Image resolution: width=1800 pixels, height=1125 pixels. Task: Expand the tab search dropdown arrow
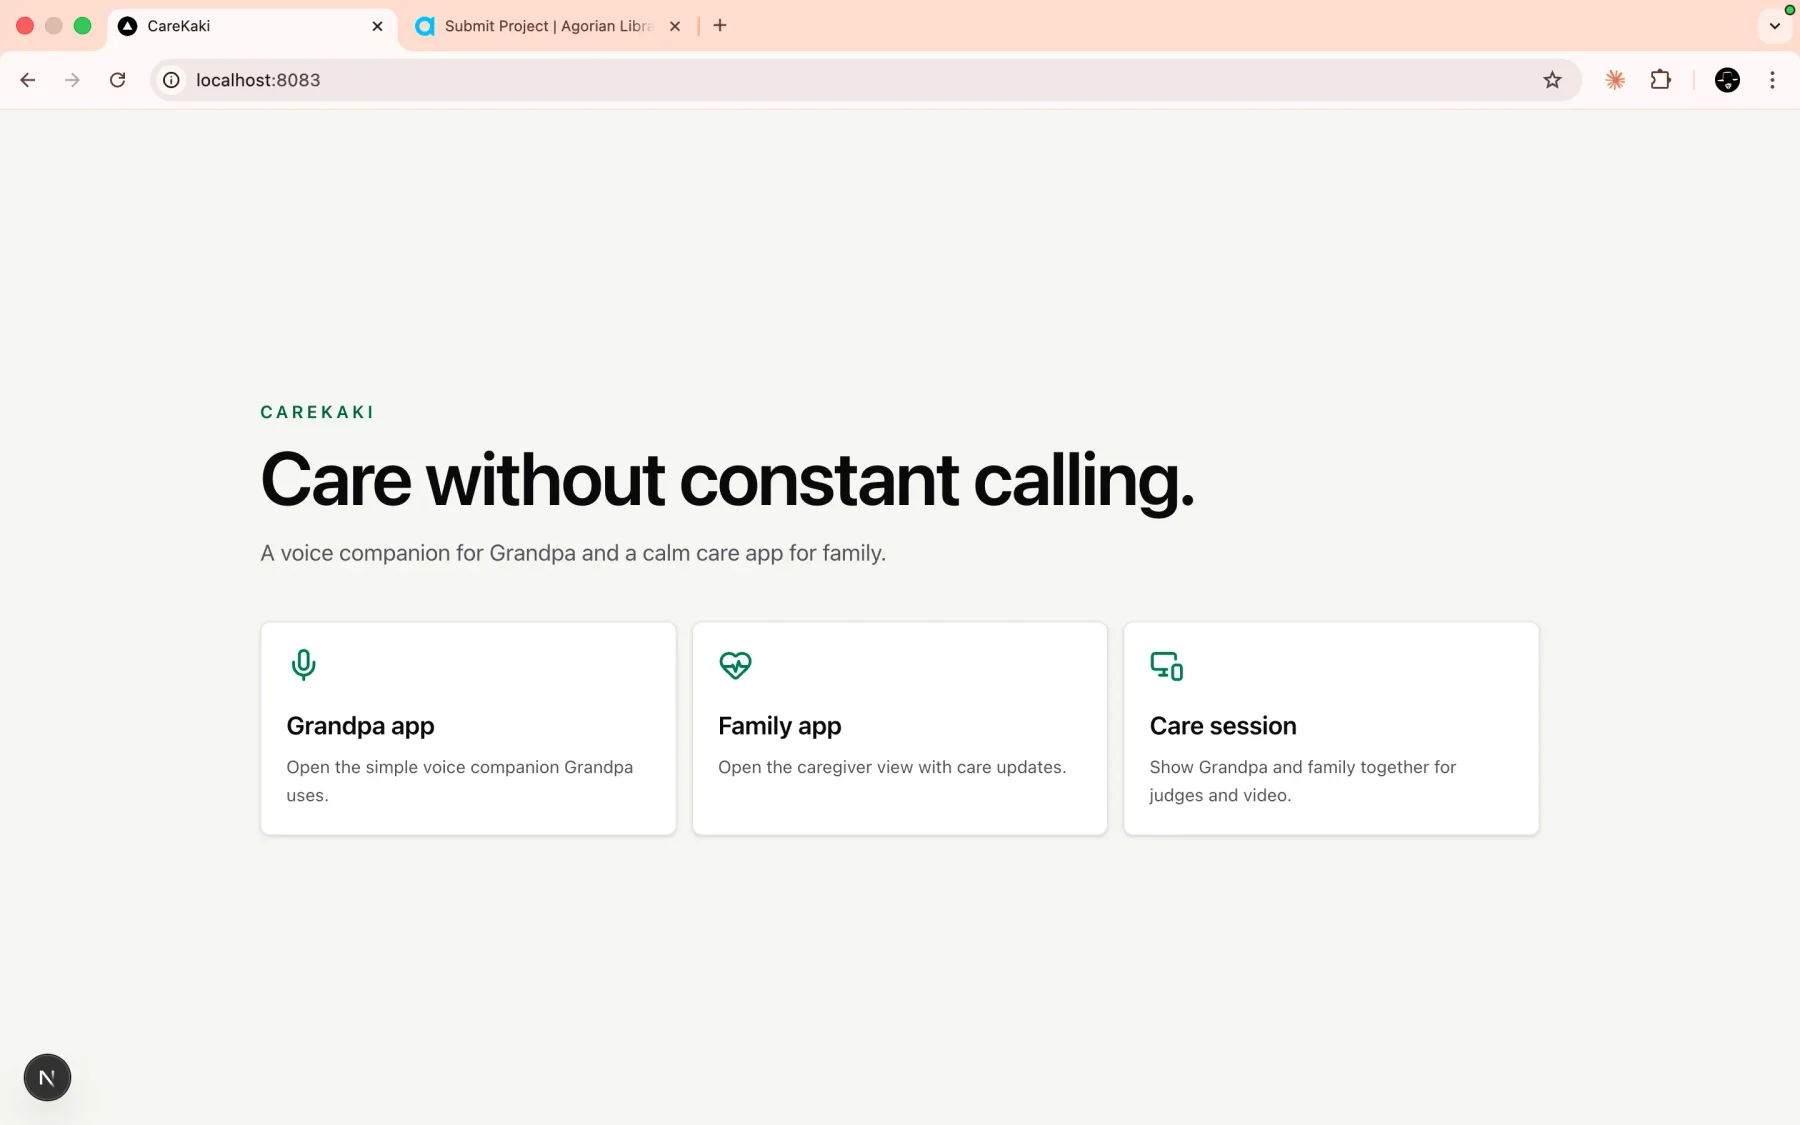1775,26
